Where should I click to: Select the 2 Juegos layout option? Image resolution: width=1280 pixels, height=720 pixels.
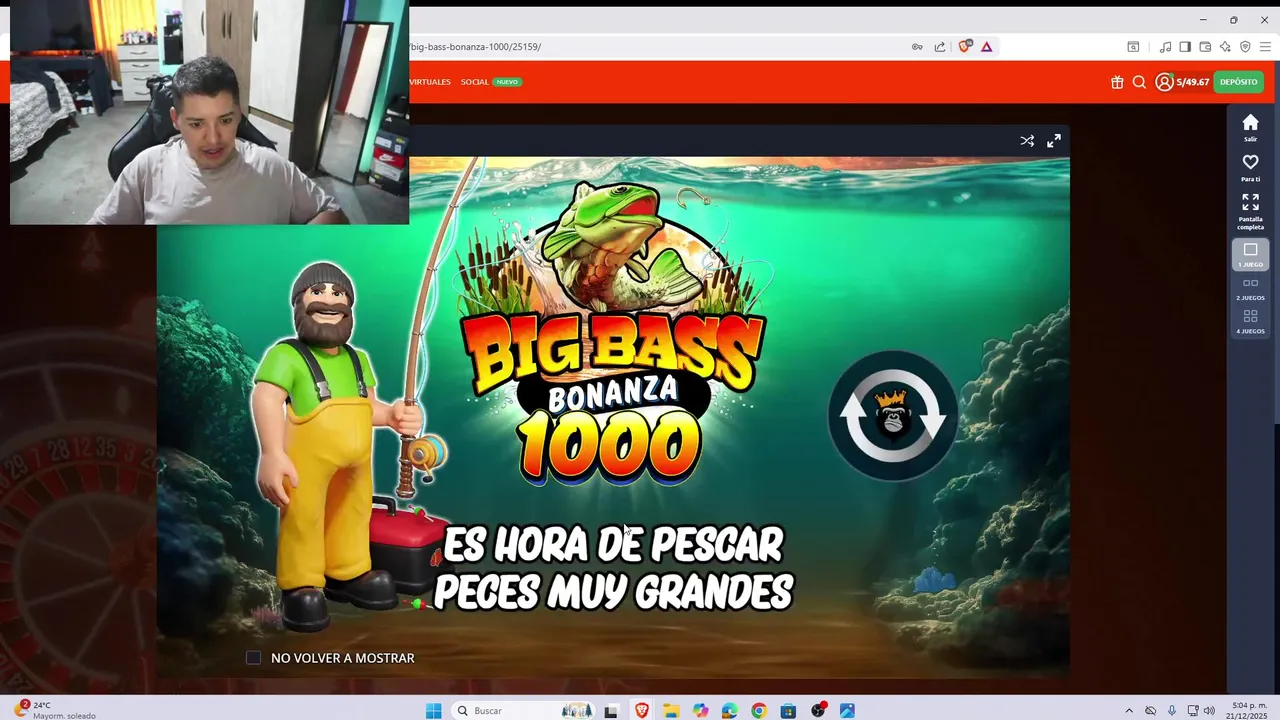1250,288
